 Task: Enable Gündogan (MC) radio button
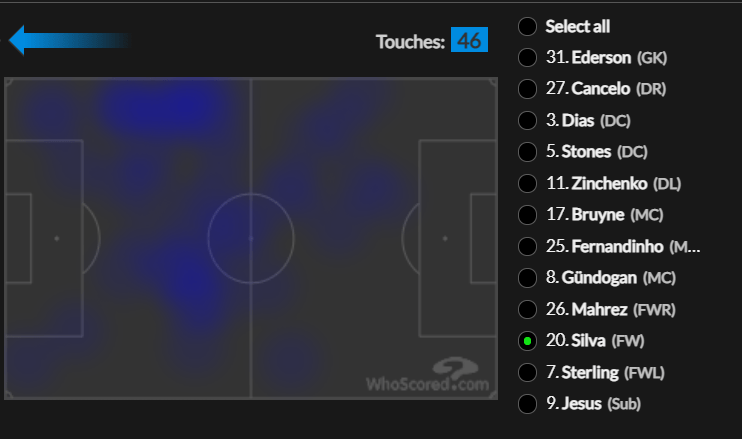coord(527,278)
